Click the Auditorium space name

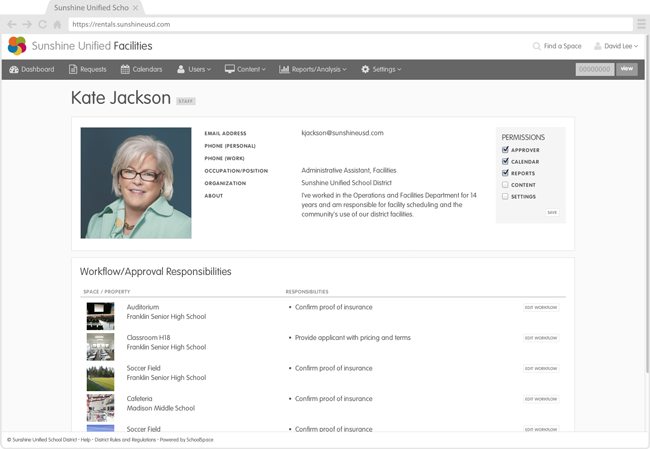pos(143,307)
